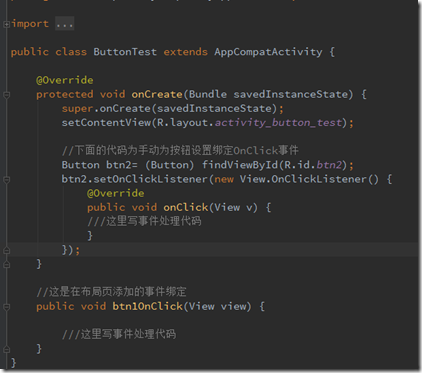Click the class name ButtonTest
The height and width of the screenshot is (373, 422).
point(125,52)
